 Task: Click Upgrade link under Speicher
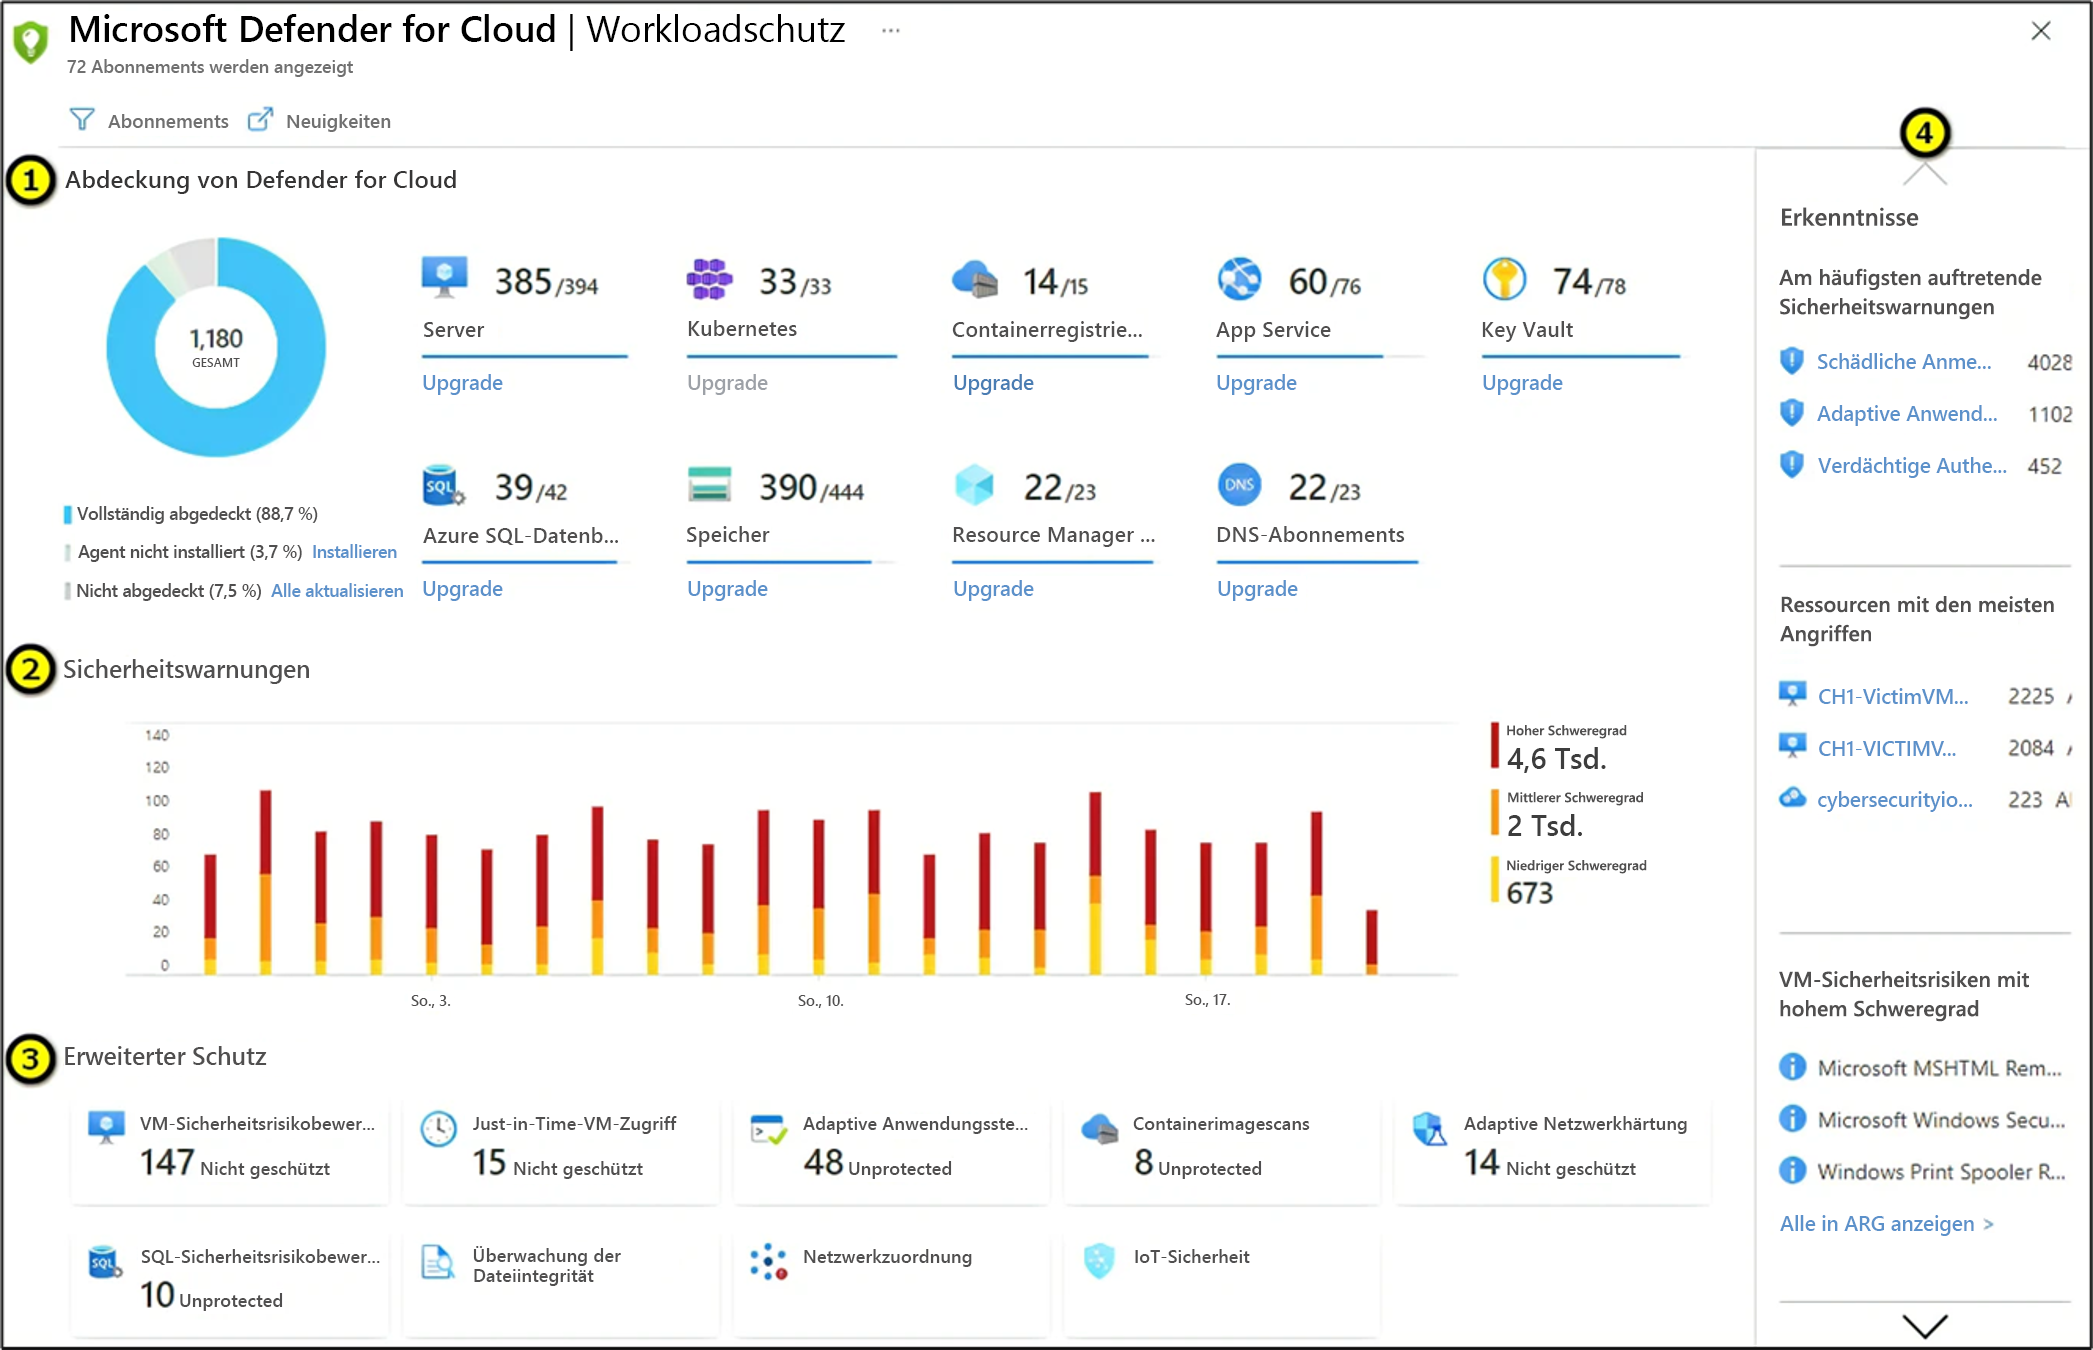[x=727, y=588]
